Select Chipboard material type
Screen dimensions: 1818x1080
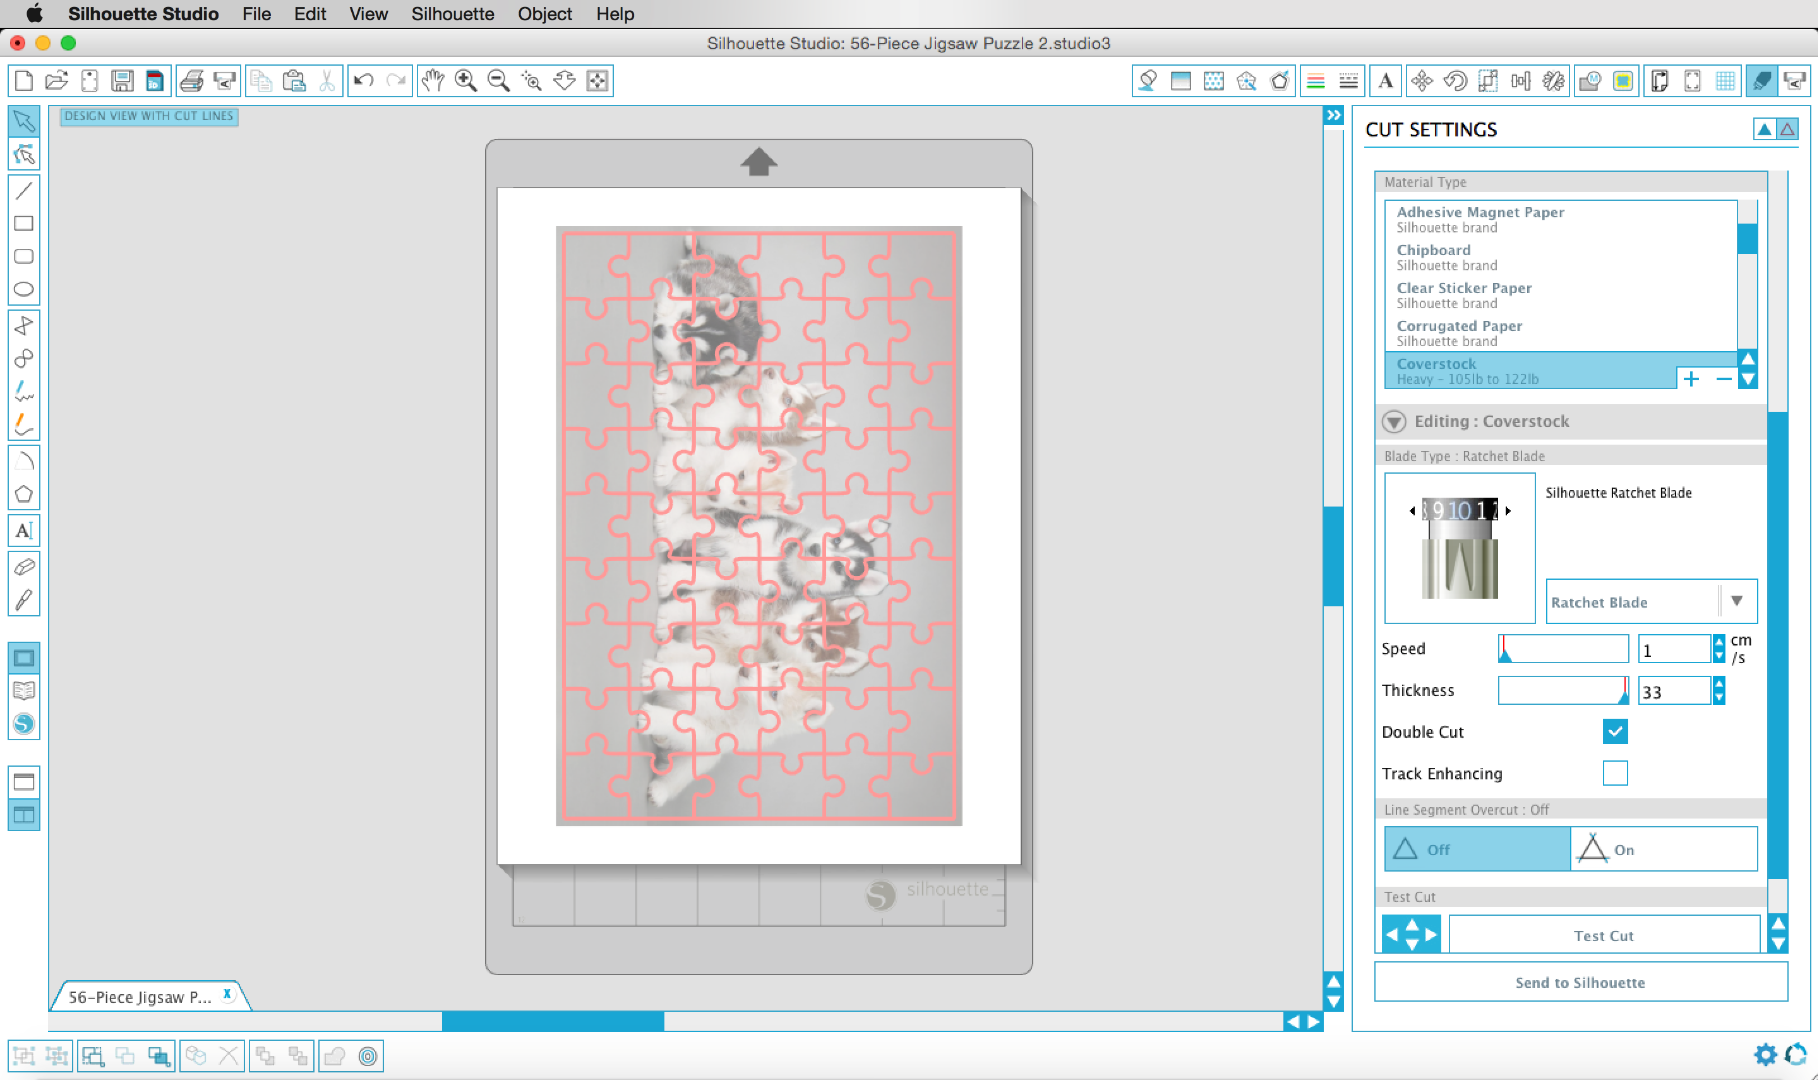click(x=1561, y=257)
